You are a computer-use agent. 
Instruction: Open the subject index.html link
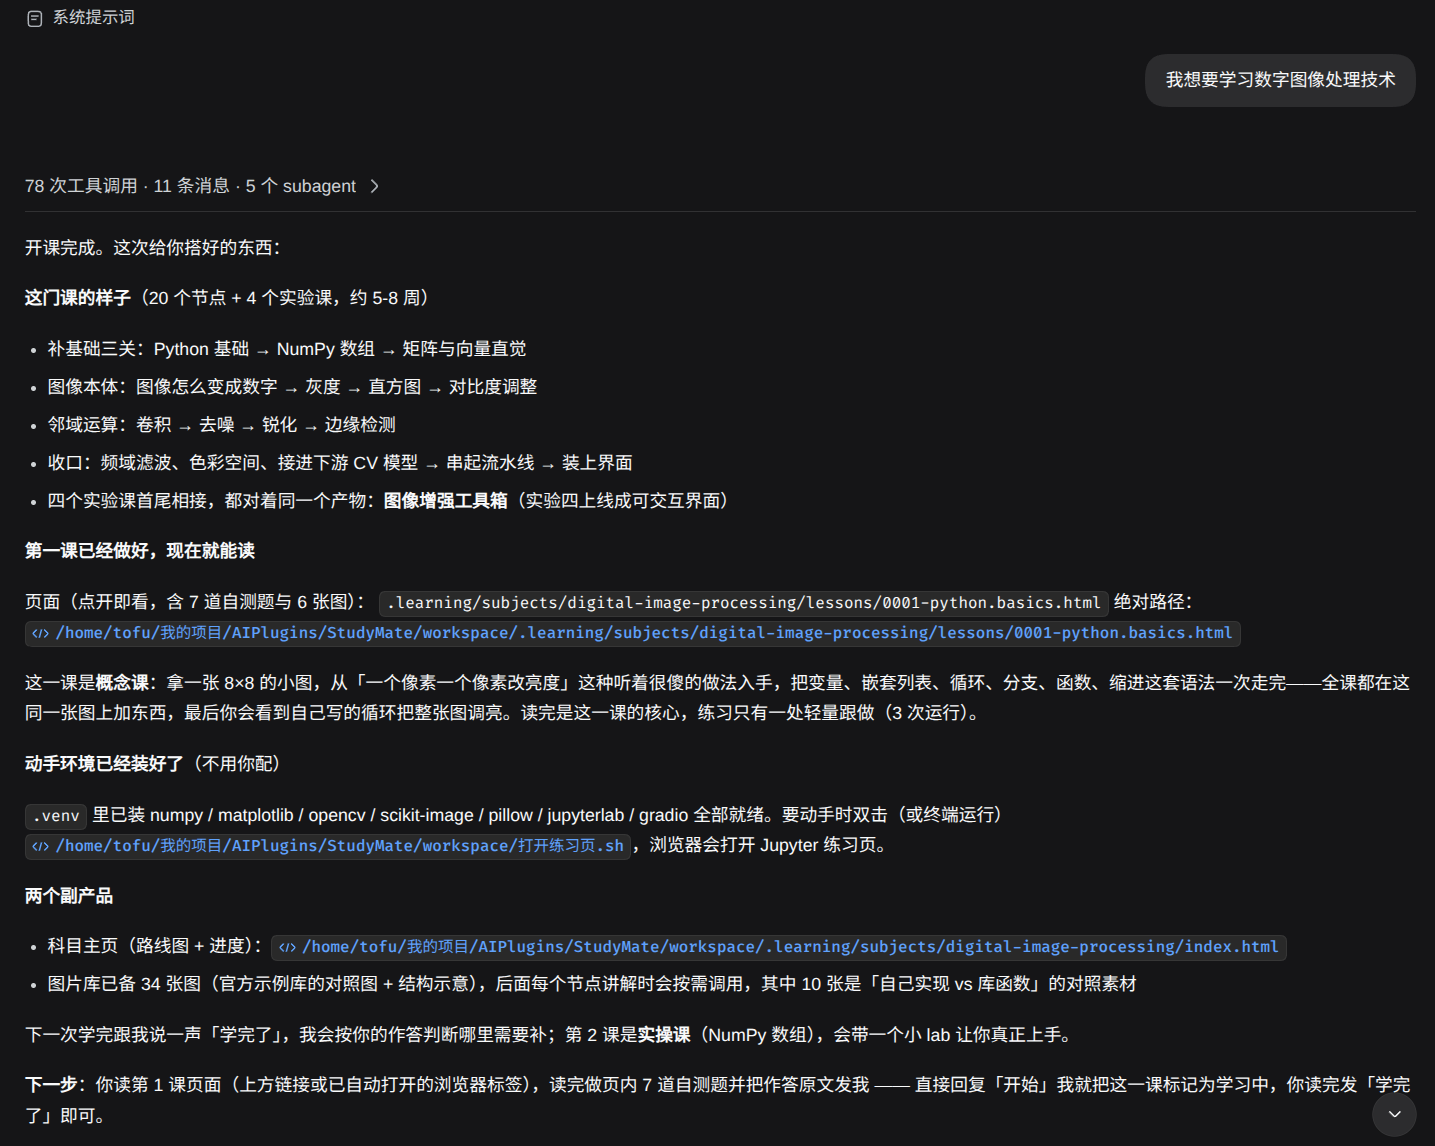(779, 947)
